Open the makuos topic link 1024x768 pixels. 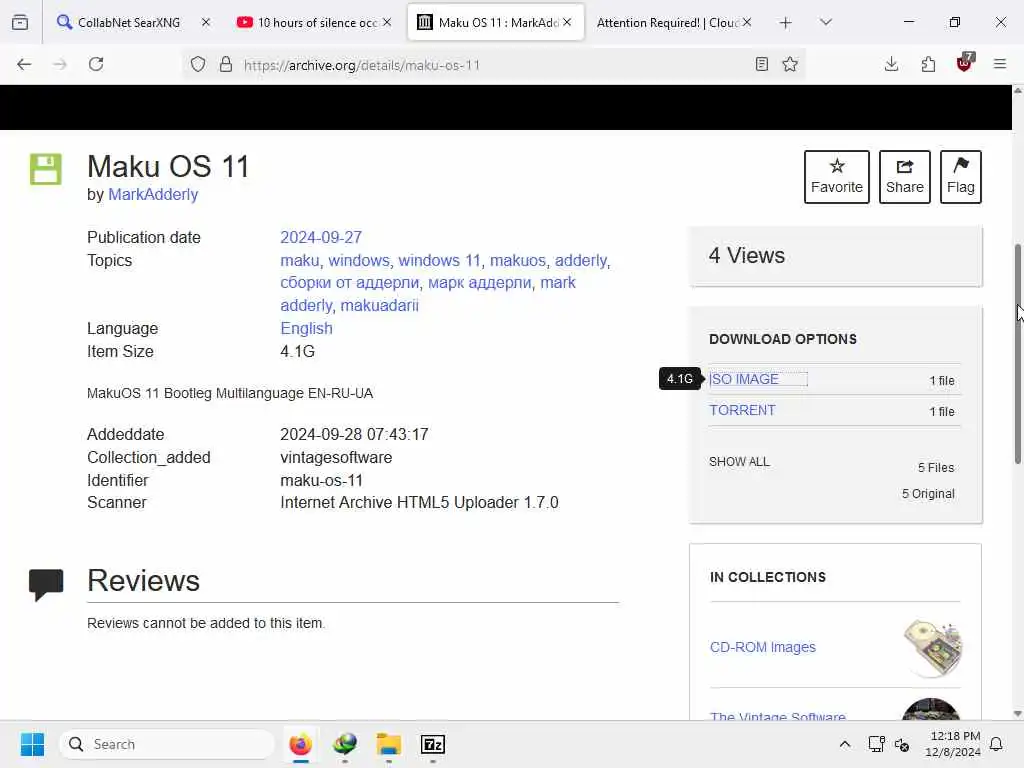[518, 260]
